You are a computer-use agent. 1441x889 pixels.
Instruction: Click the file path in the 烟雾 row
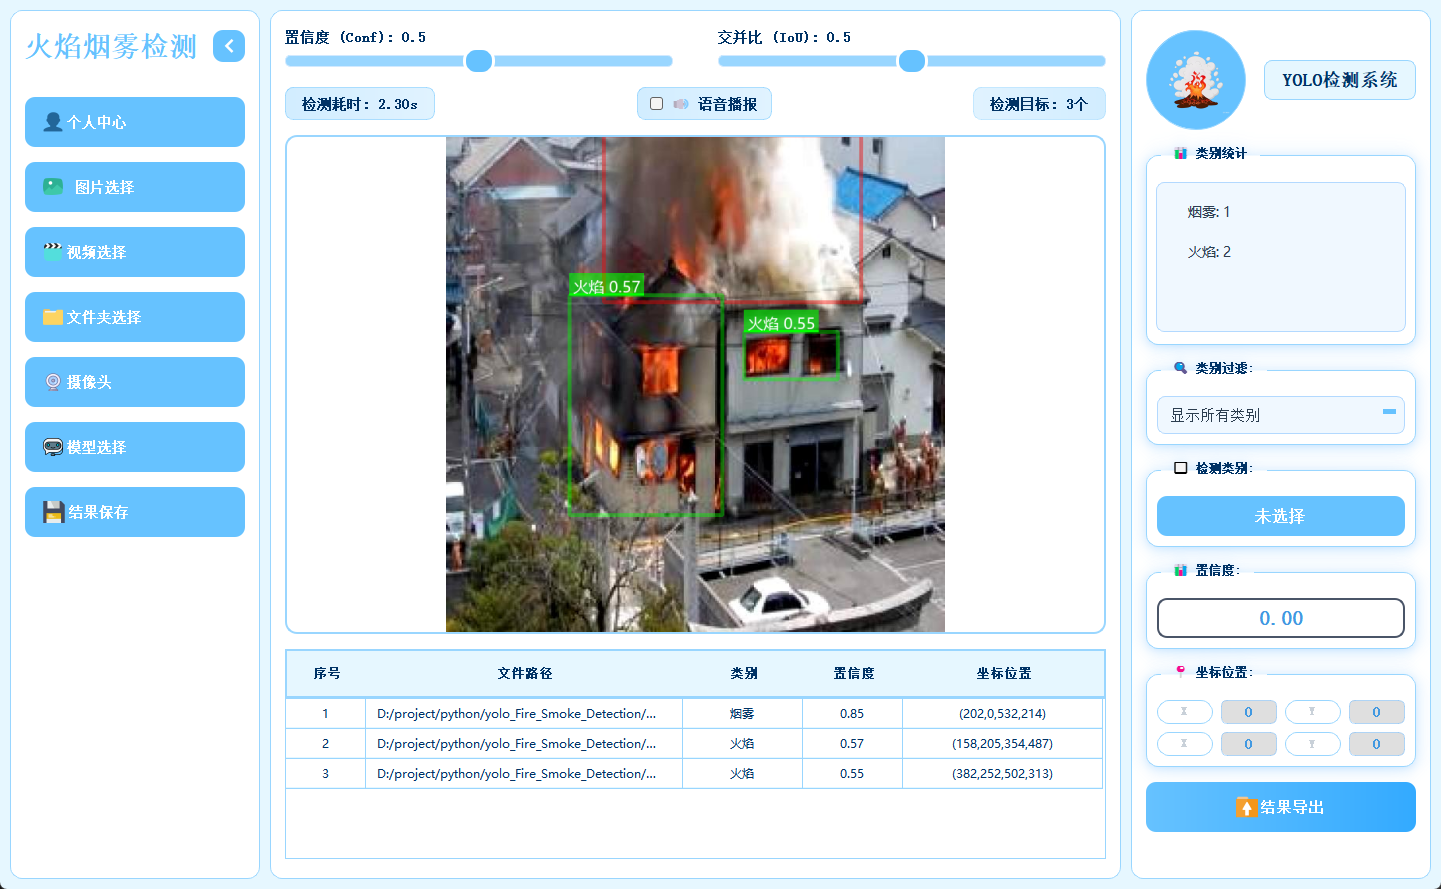click(x=524, y=713)
